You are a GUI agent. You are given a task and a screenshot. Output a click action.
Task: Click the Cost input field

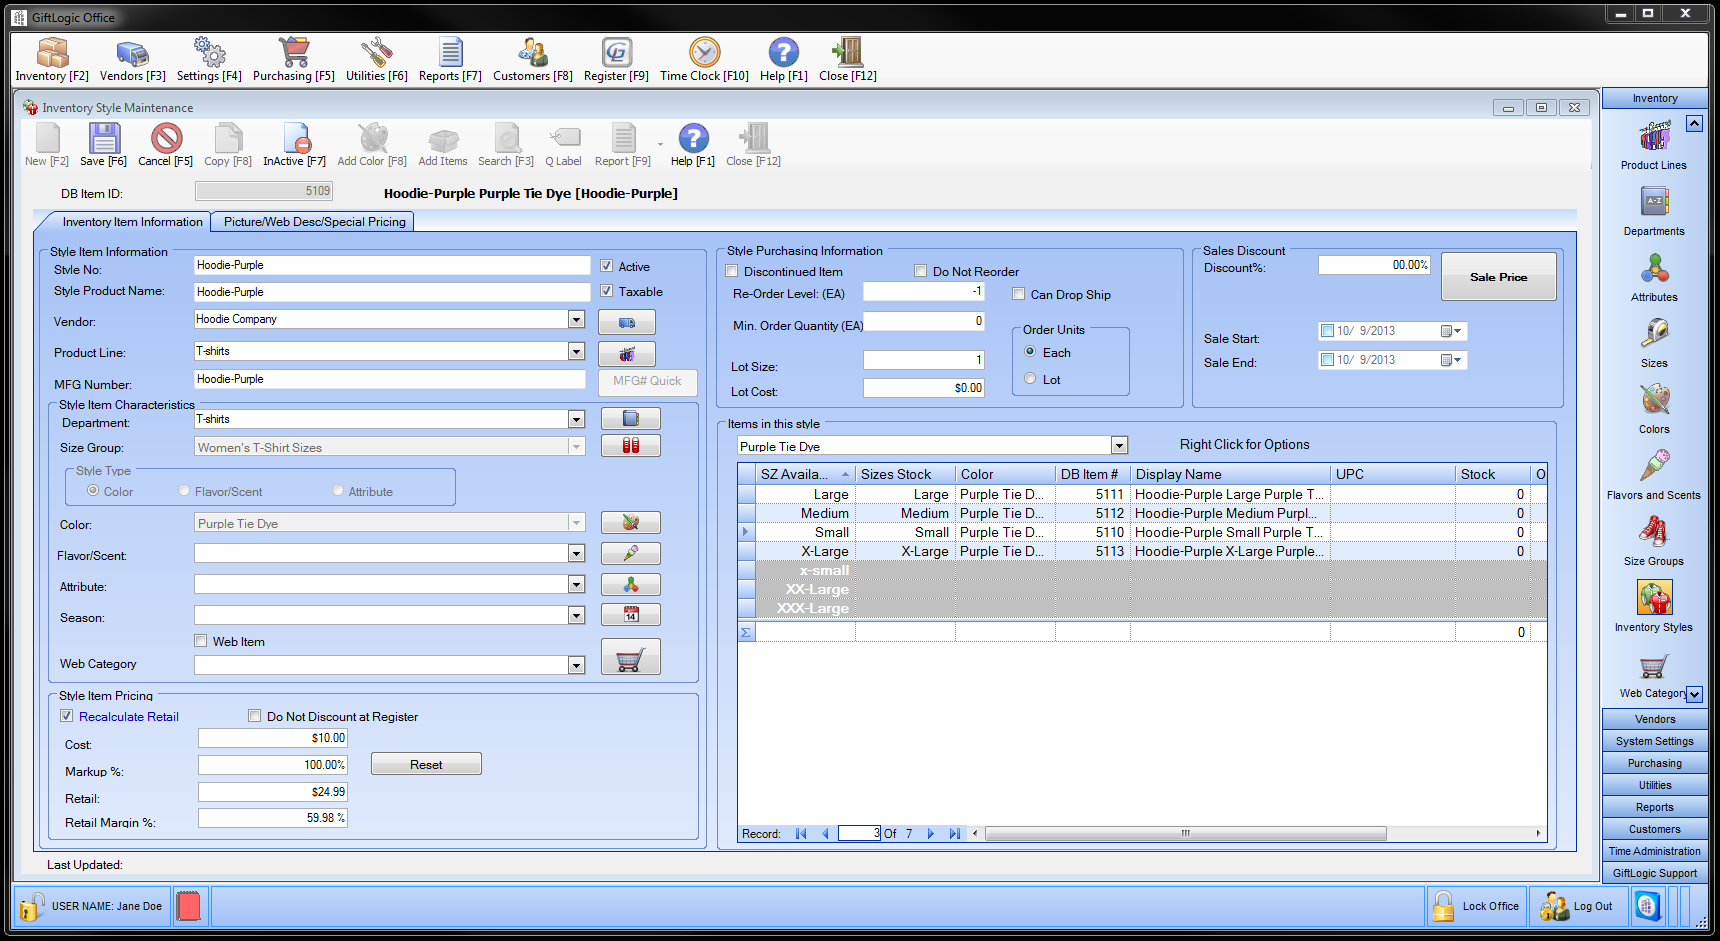273,738
